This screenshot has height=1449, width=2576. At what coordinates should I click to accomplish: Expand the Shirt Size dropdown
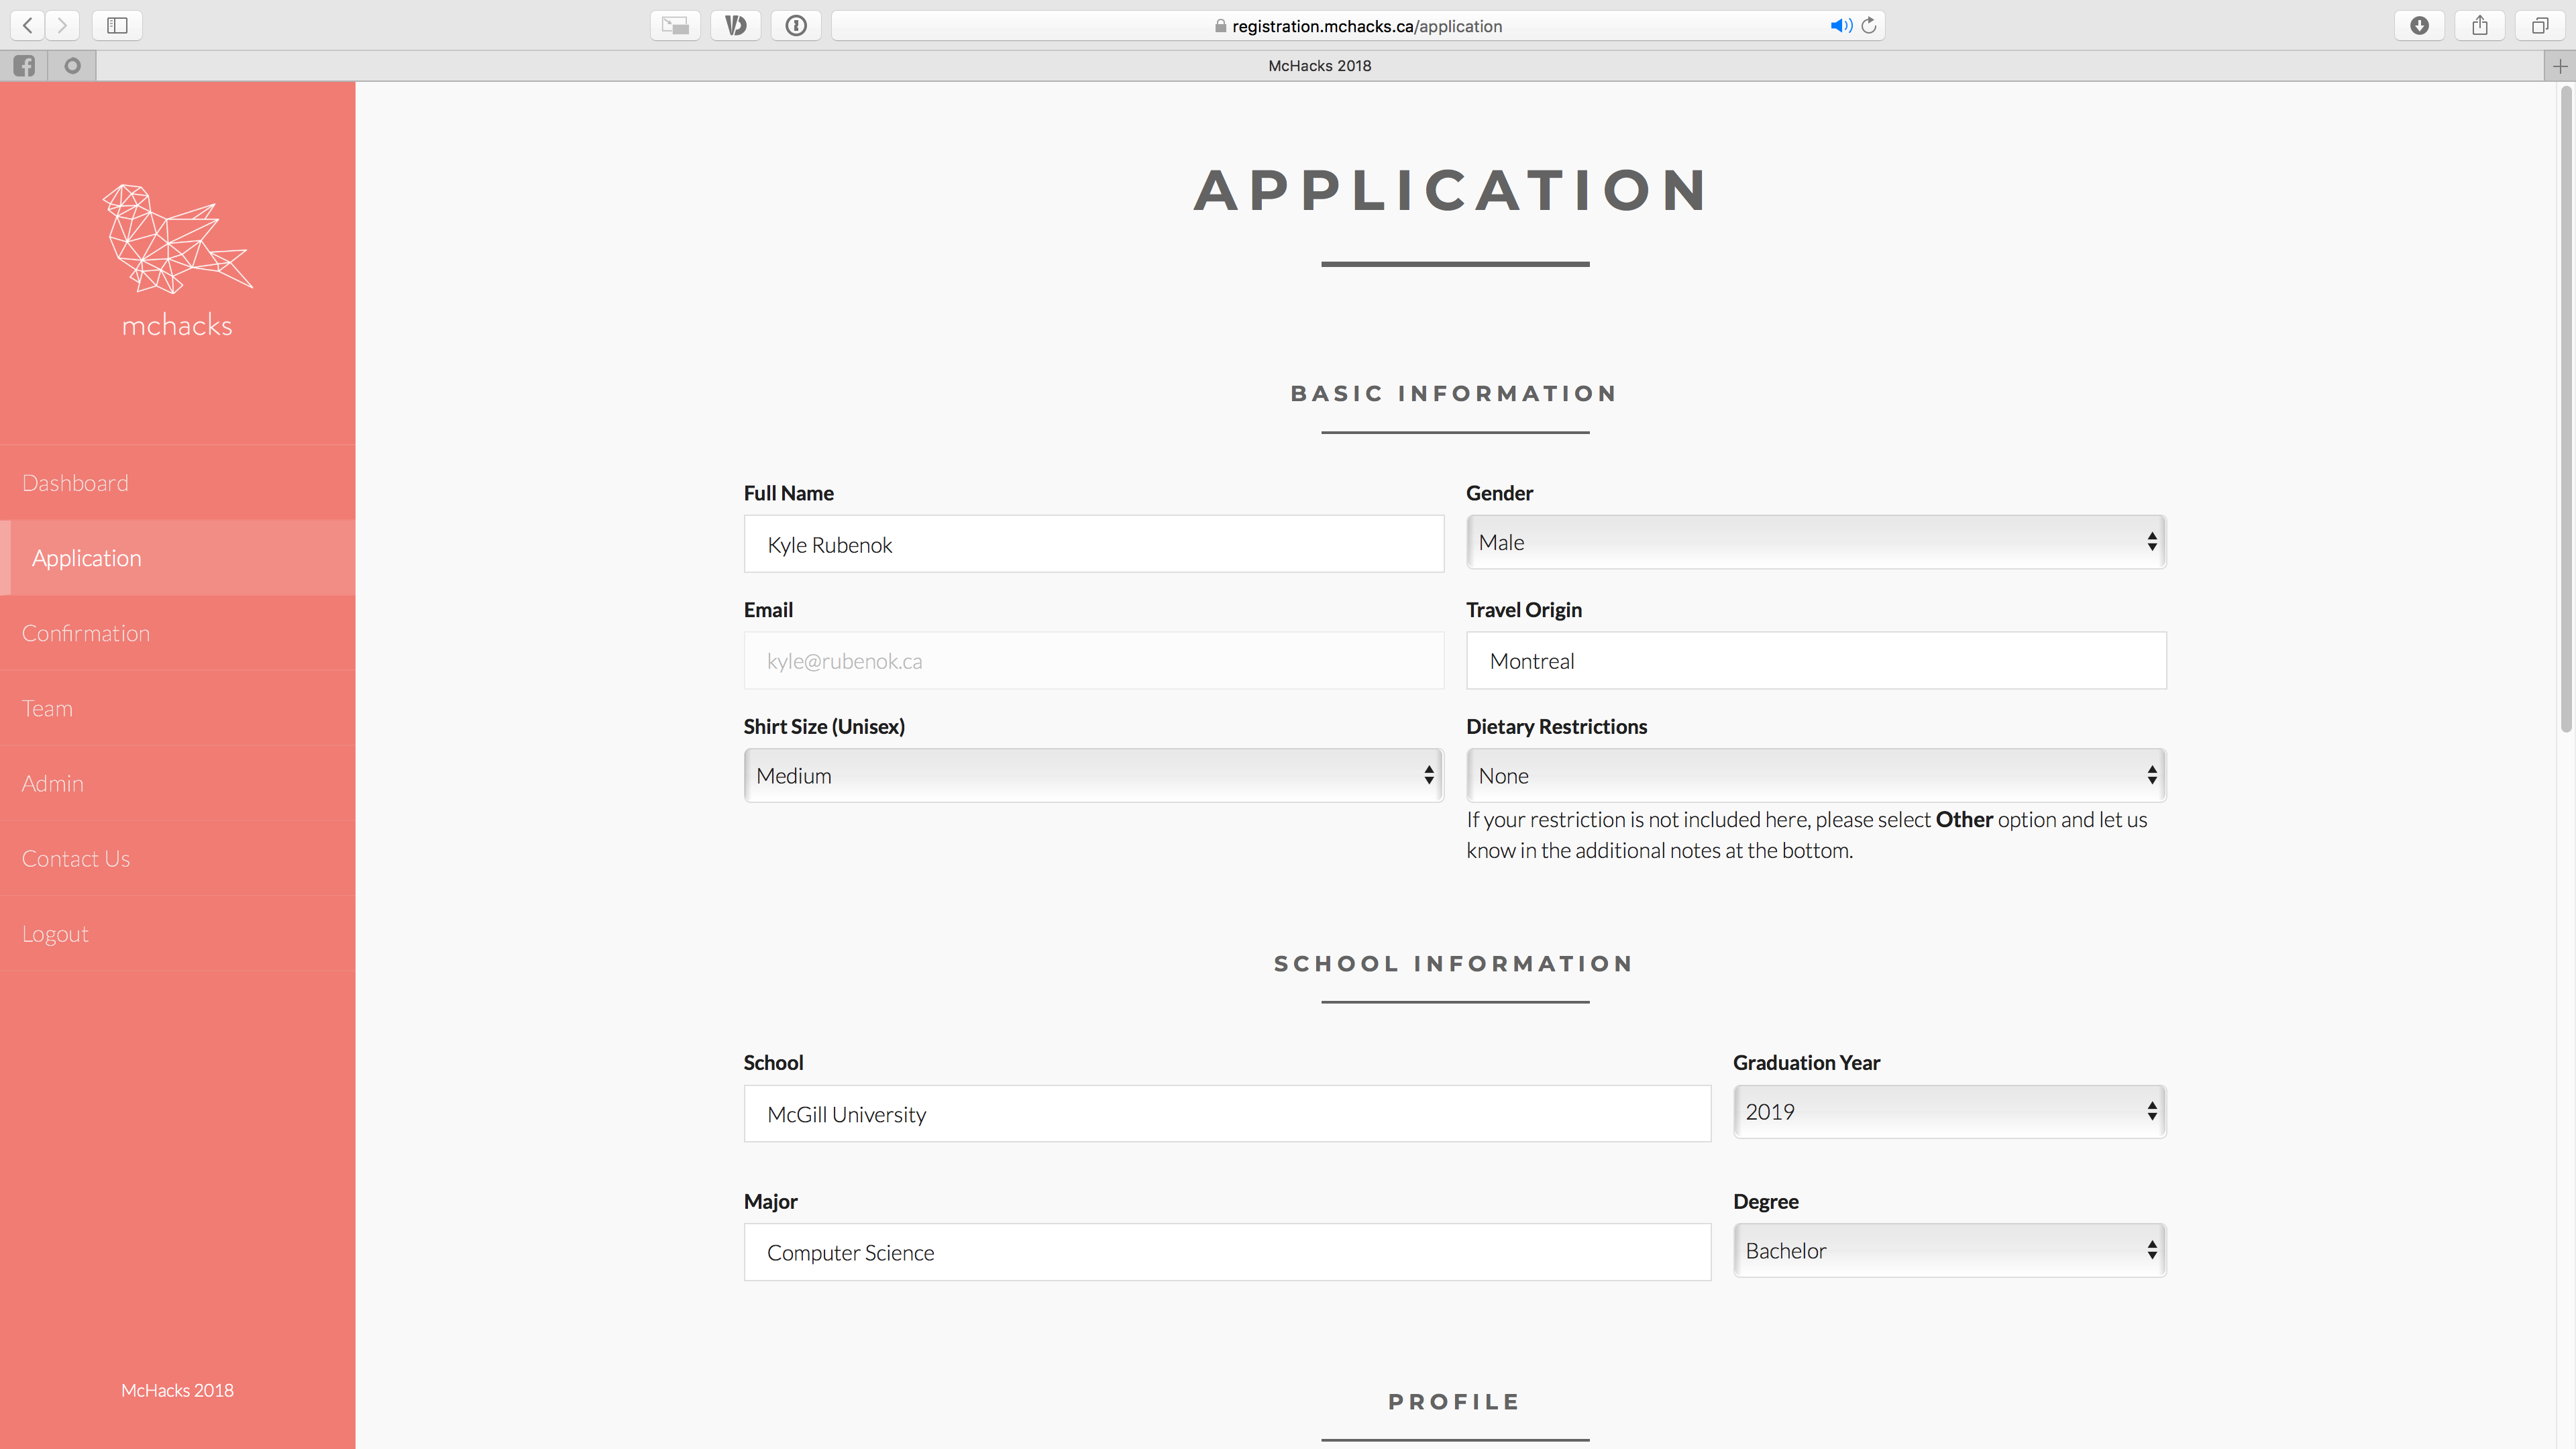(x=1091, y=773)
